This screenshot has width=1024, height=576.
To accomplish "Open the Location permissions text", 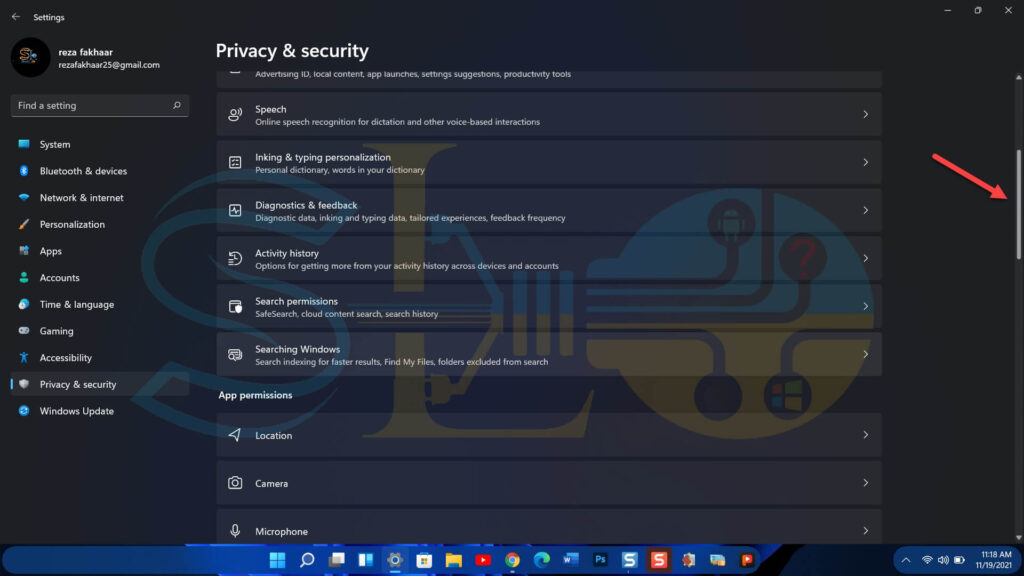I will [273, 436].
